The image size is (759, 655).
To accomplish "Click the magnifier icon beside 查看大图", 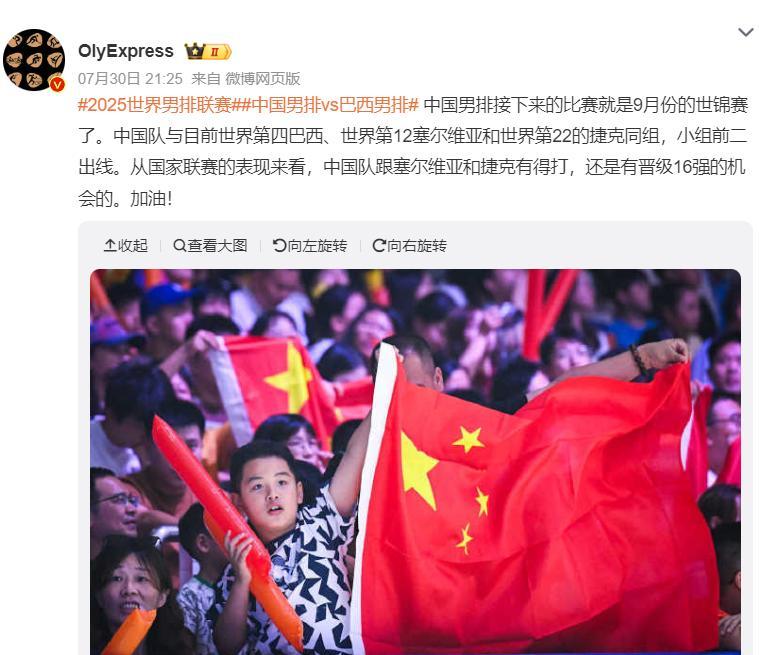I will point(180,245).
